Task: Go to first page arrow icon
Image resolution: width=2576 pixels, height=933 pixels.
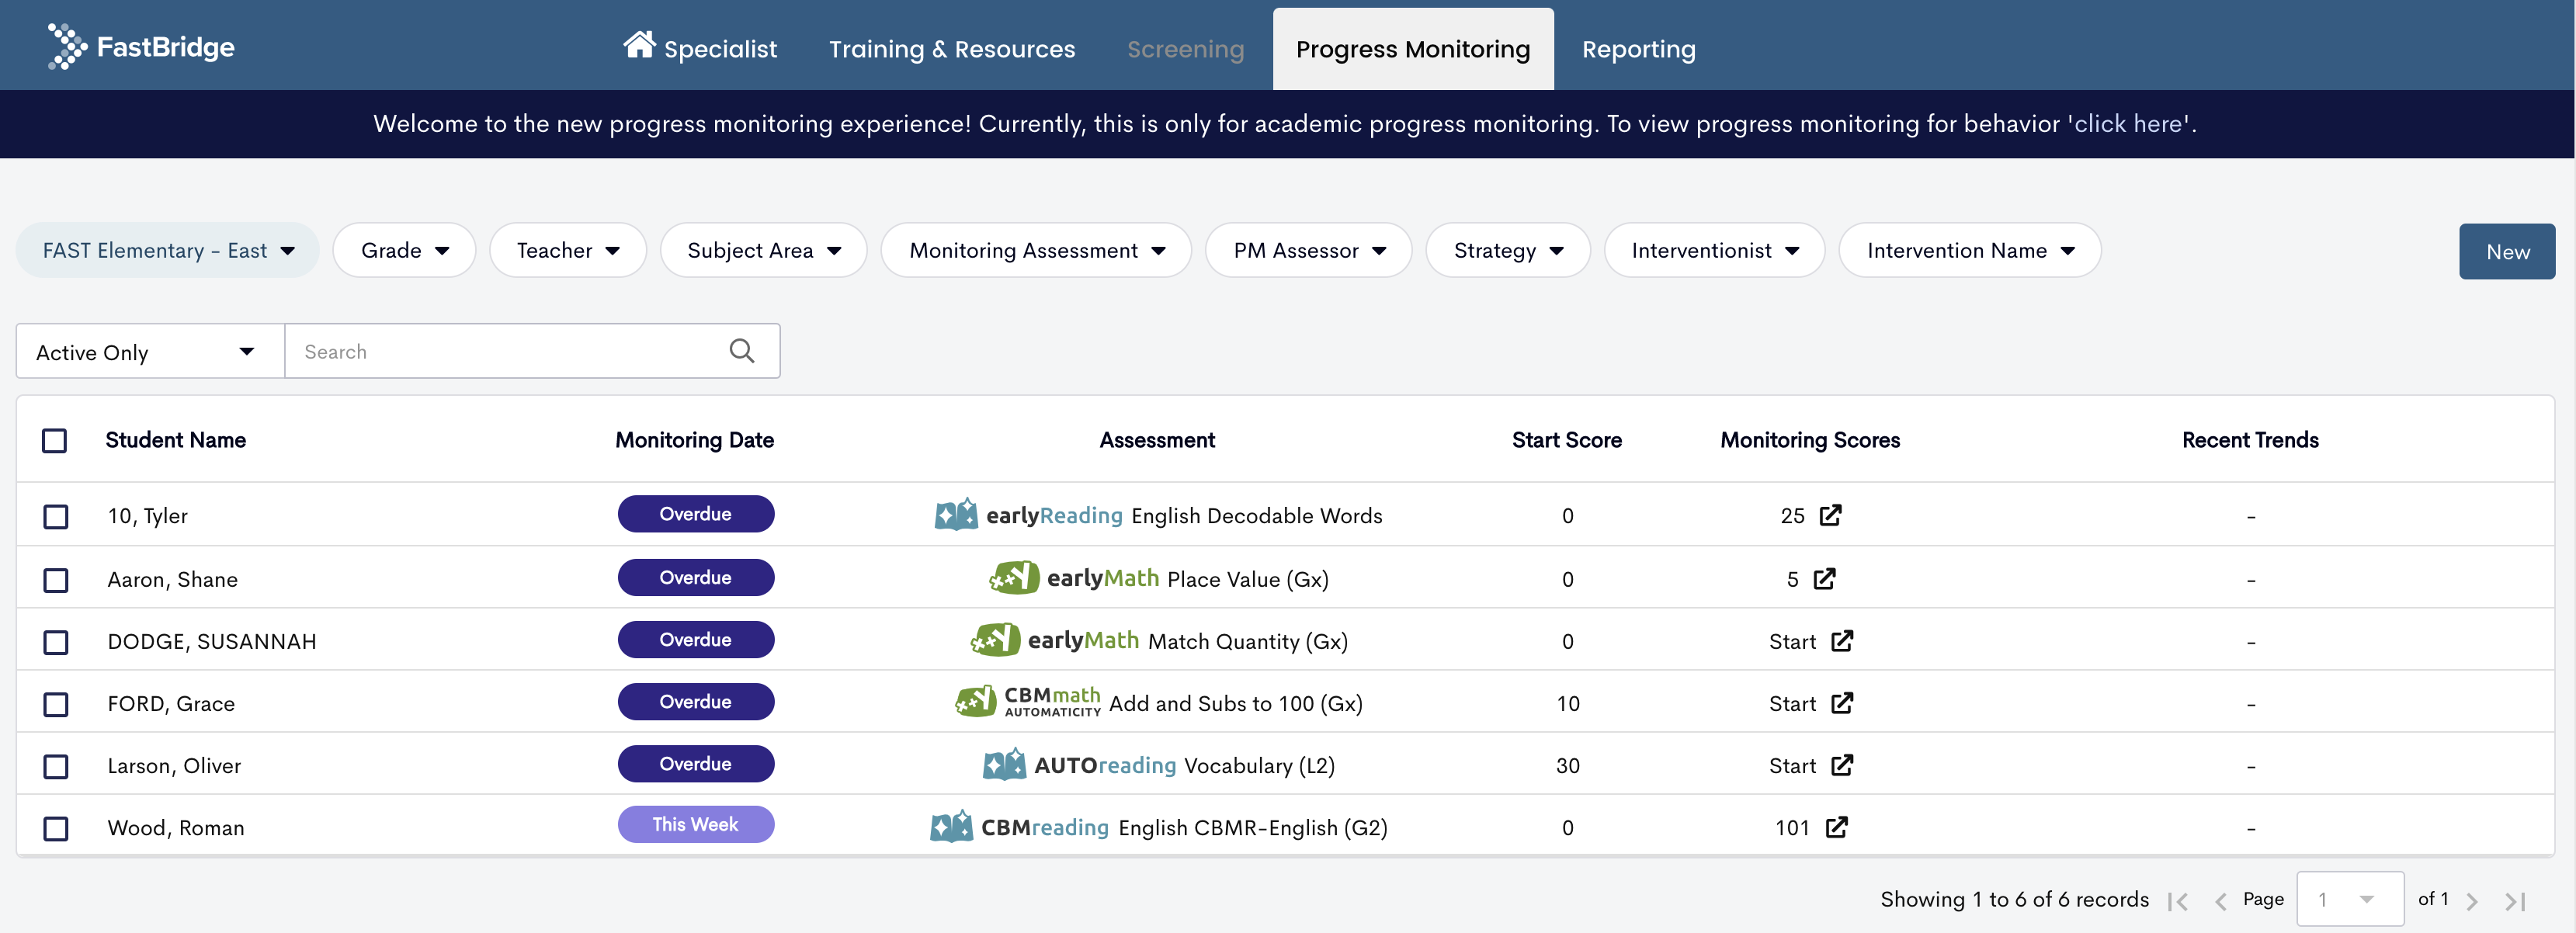Action: 2178,901
